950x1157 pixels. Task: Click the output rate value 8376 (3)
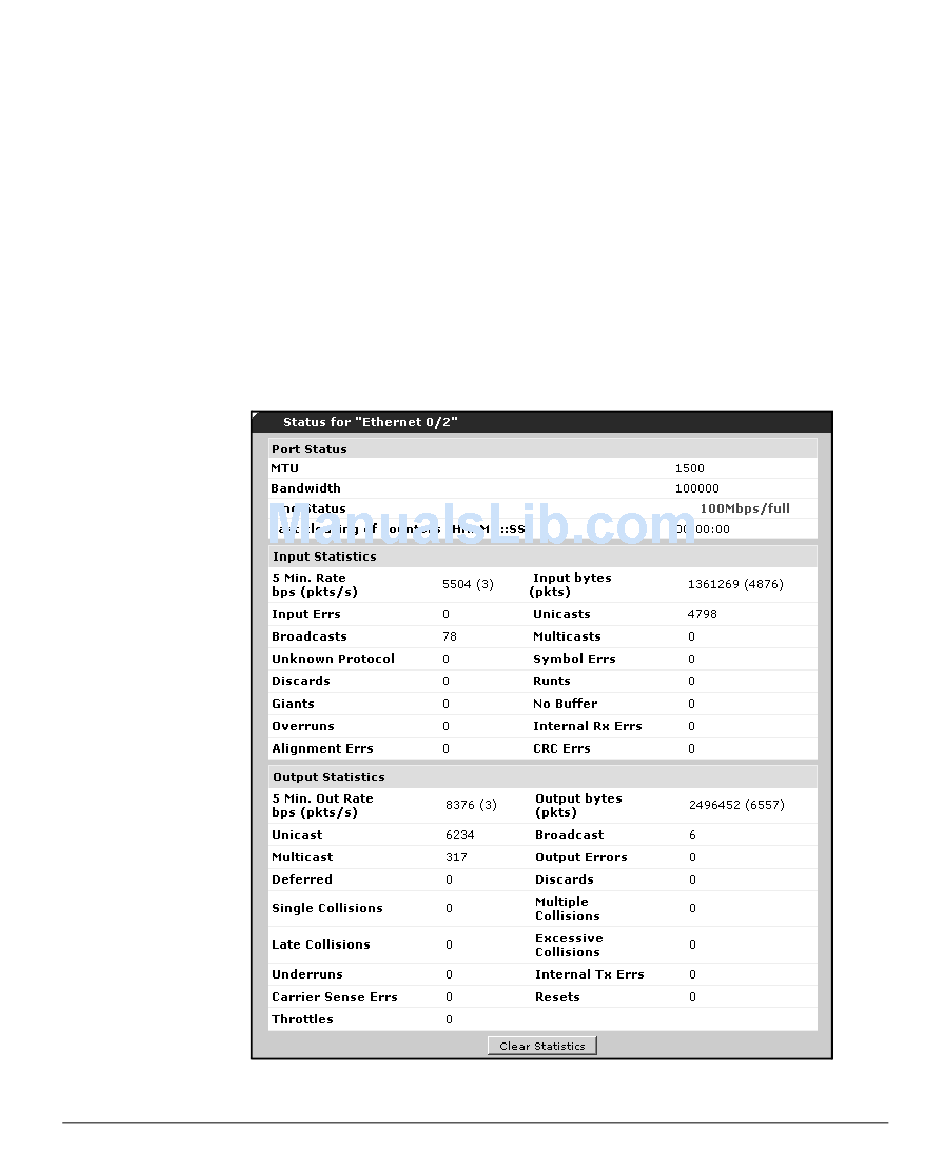point(471,805)
